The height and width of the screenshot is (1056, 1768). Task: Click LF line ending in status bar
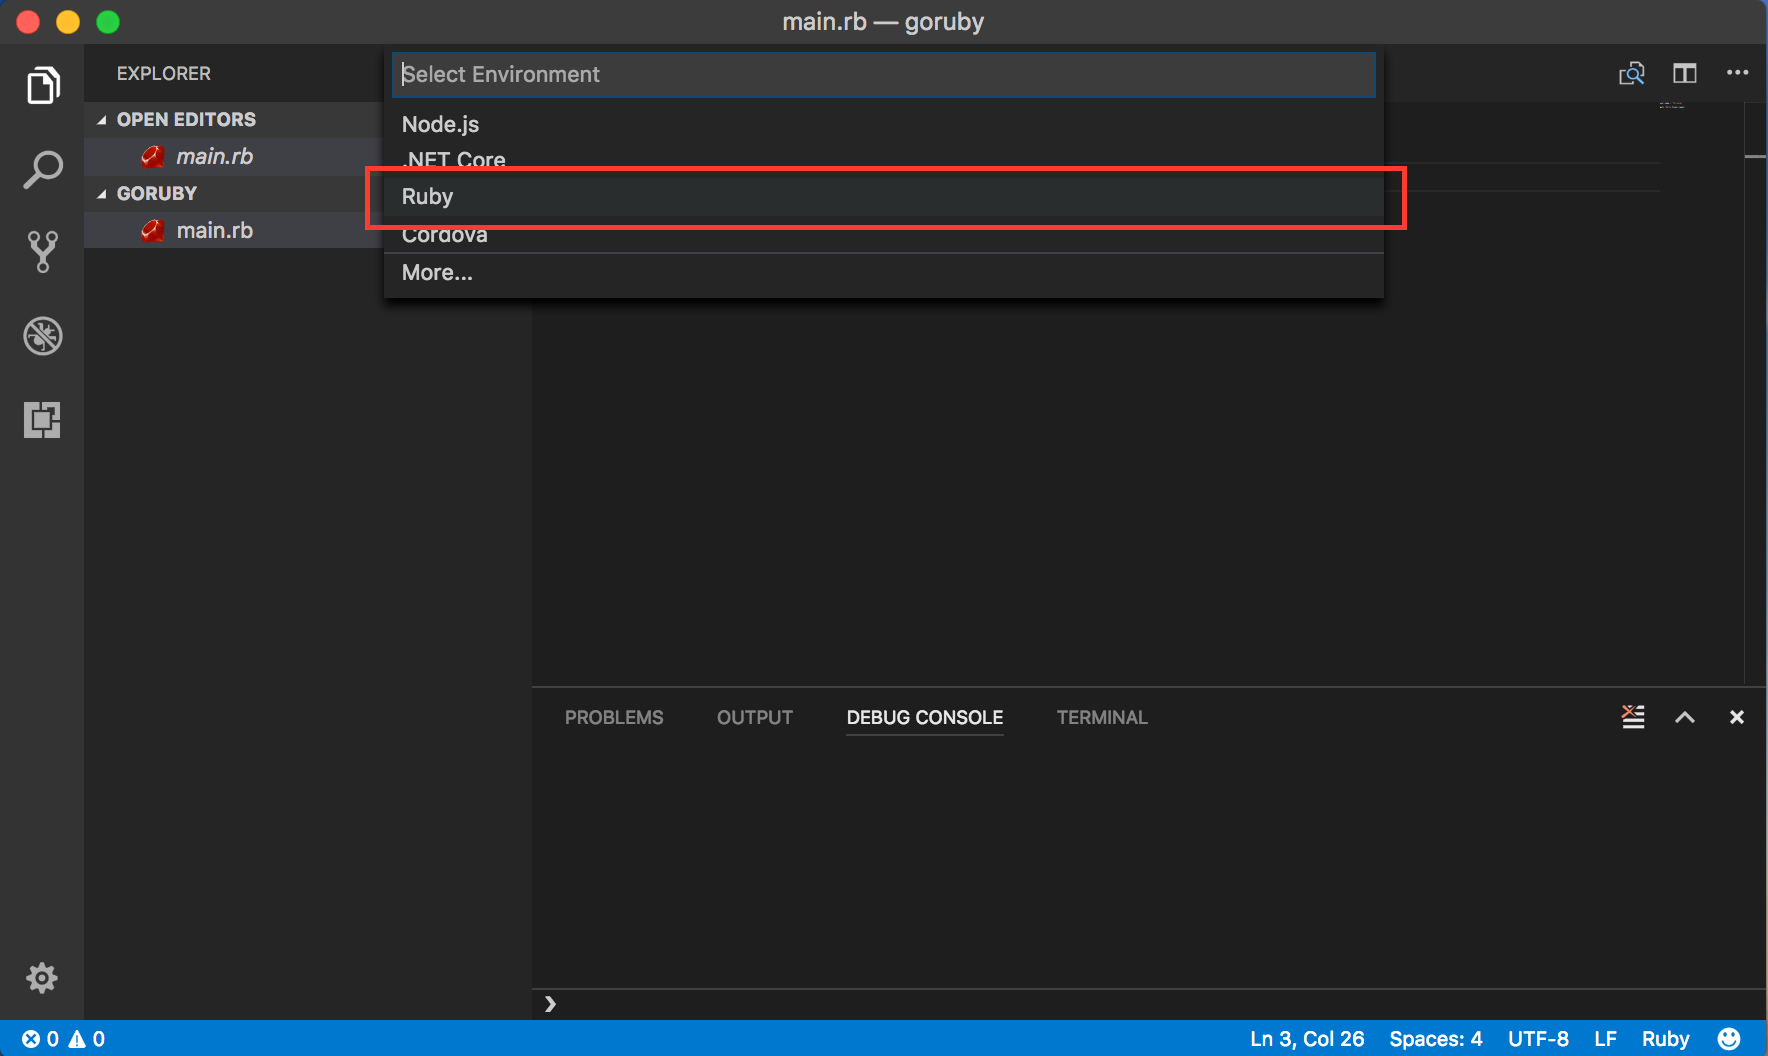(1605, 1039)
